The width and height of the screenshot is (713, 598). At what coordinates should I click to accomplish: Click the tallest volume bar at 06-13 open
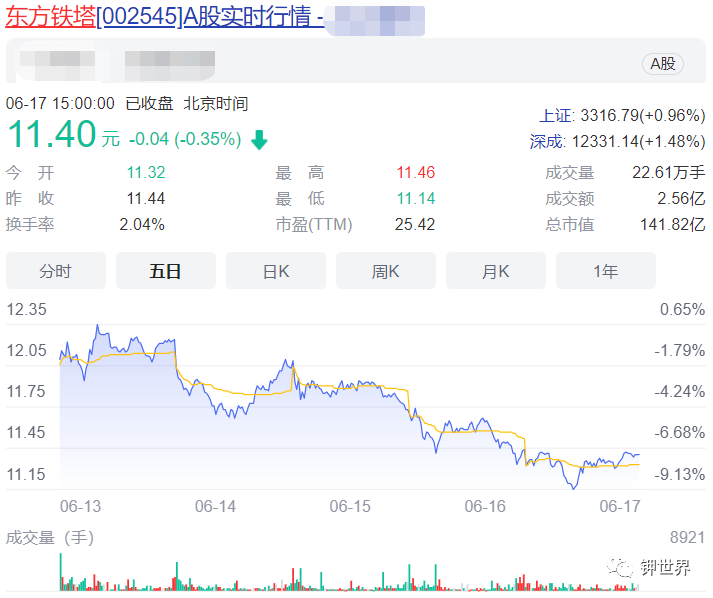(x=61, y=572)
